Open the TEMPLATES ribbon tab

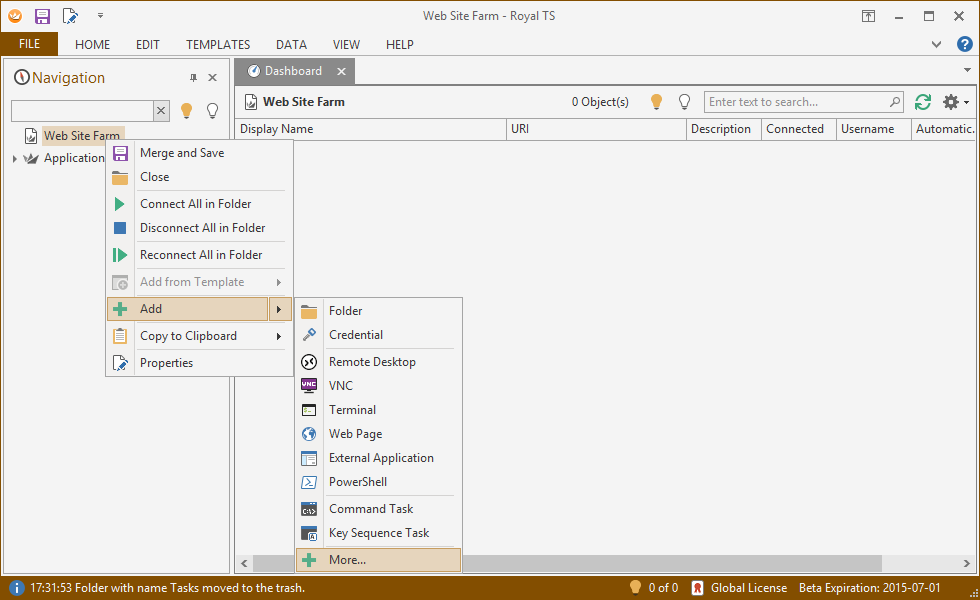click(x=218, y=44)
